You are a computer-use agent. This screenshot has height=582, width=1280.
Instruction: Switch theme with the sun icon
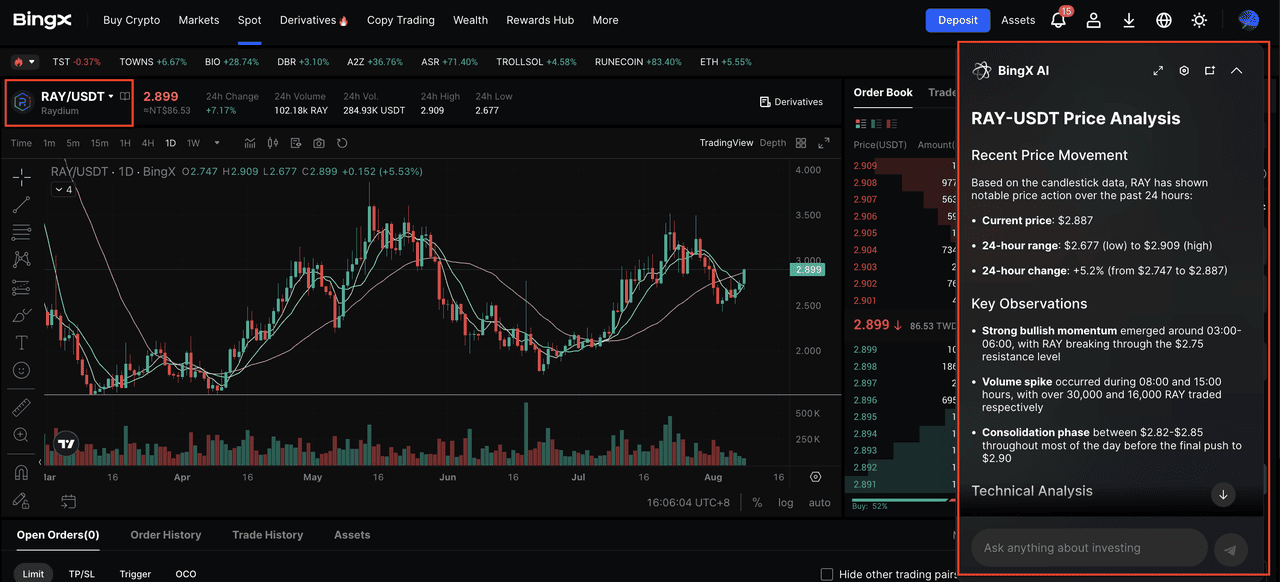[1199, 20]
